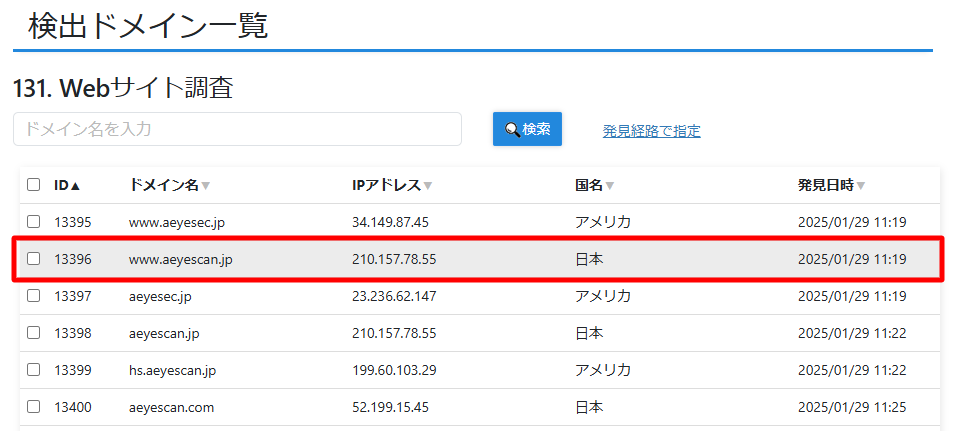
Task: Select domain hs.aeyescan.jp
Action: (172, 371)
